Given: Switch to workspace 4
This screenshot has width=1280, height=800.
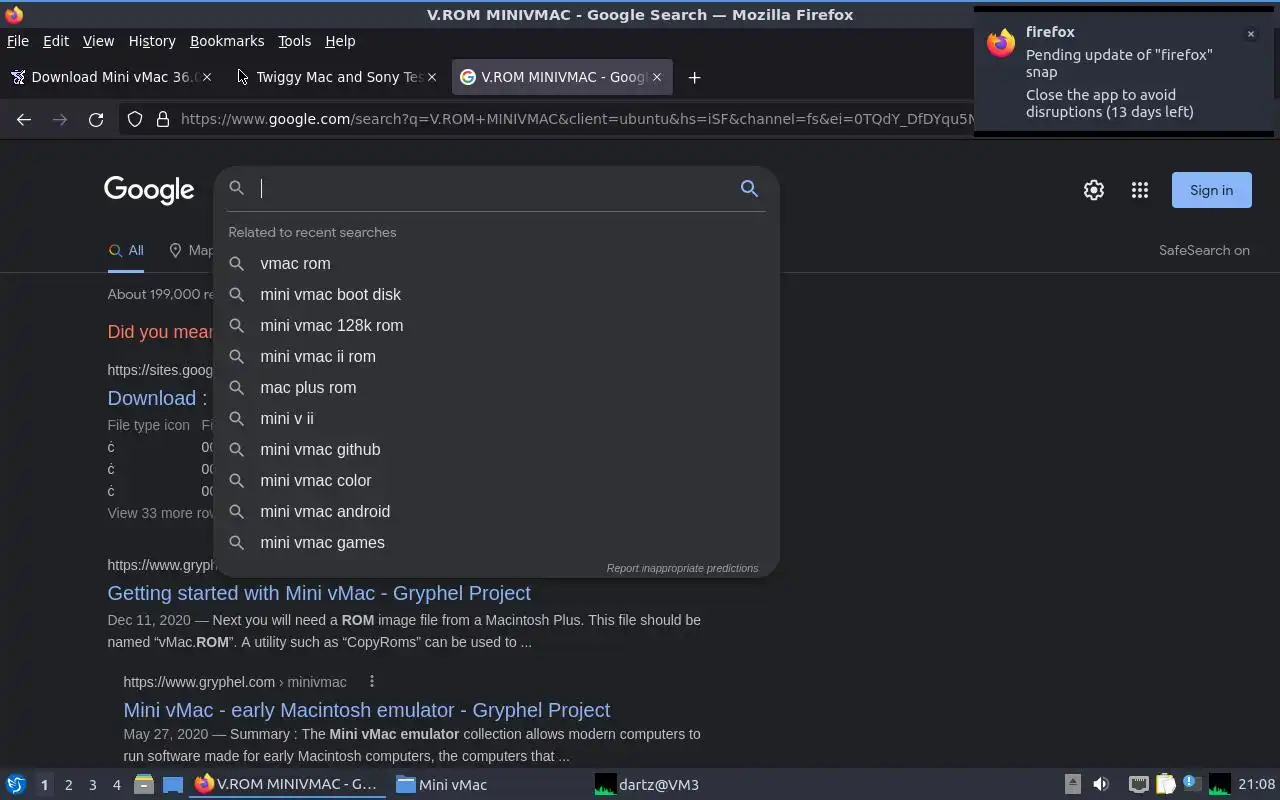Looking at the screenshot, I should point(116,785).
